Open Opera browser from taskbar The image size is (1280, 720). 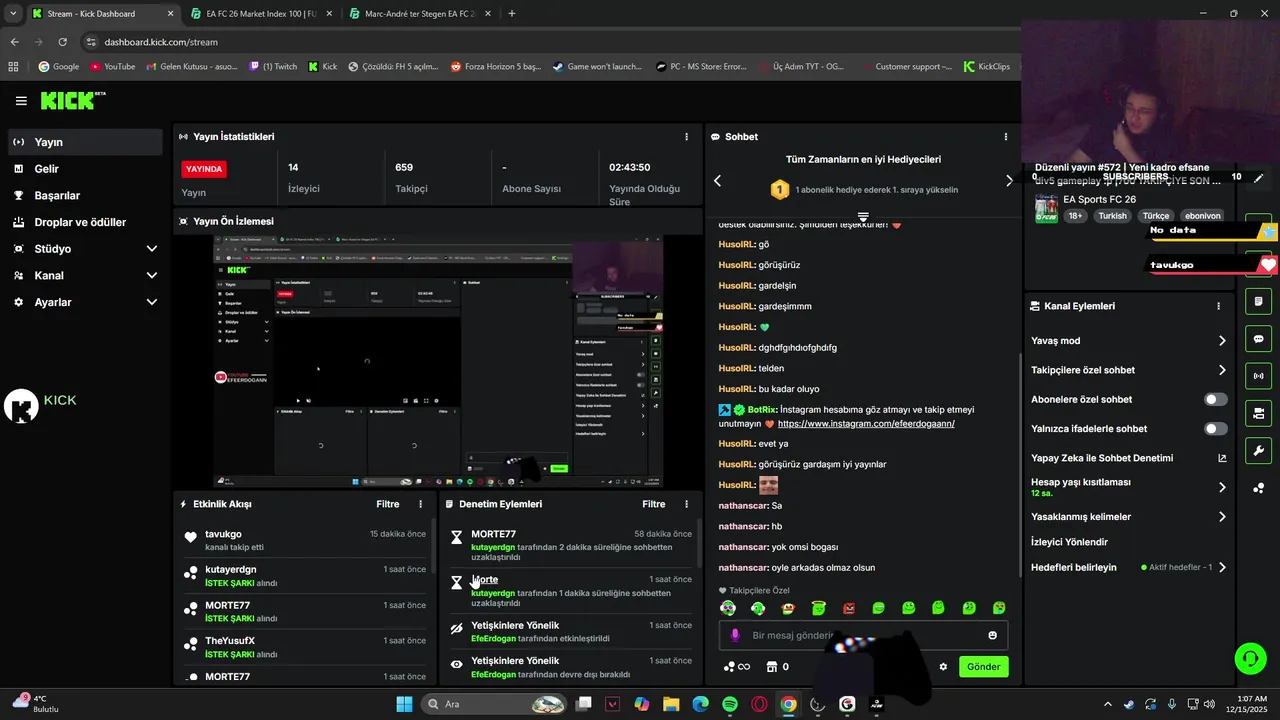760,704
